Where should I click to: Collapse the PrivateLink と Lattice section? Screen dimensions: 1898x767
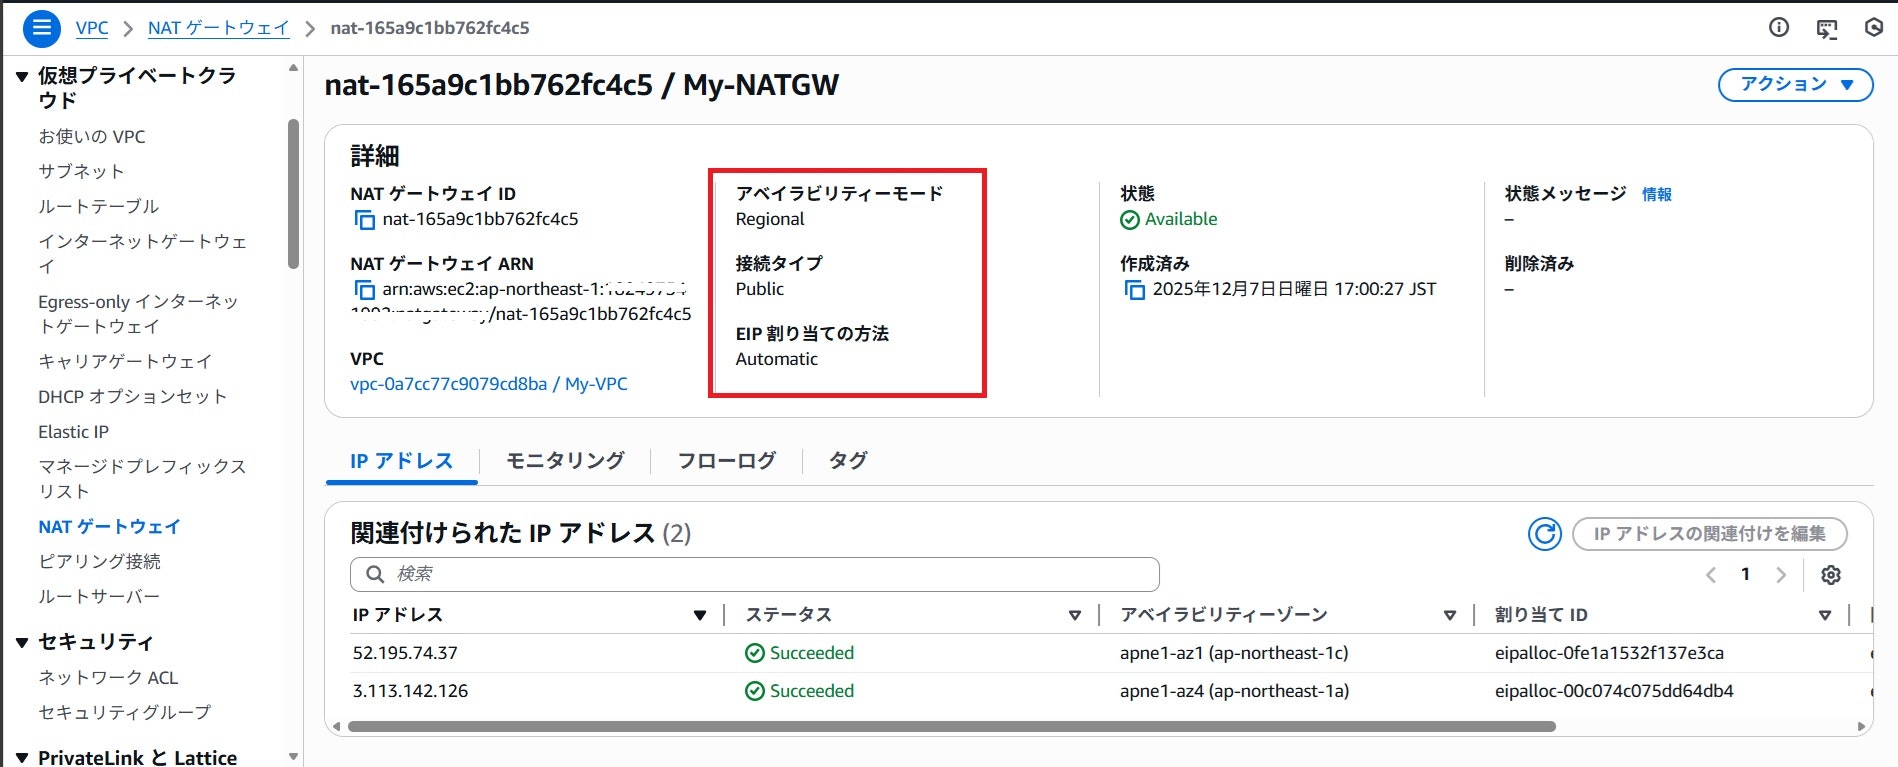coord(22,758)
